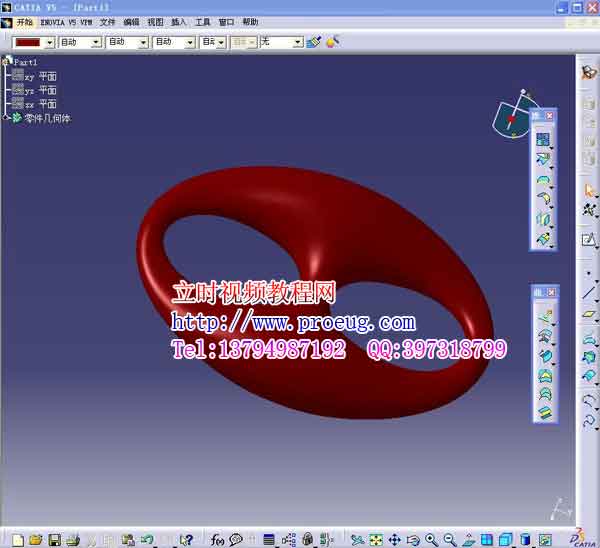Open the 无 dropdown
The width and height of the screenshot is (600, 548).
[x=298, y=42]
